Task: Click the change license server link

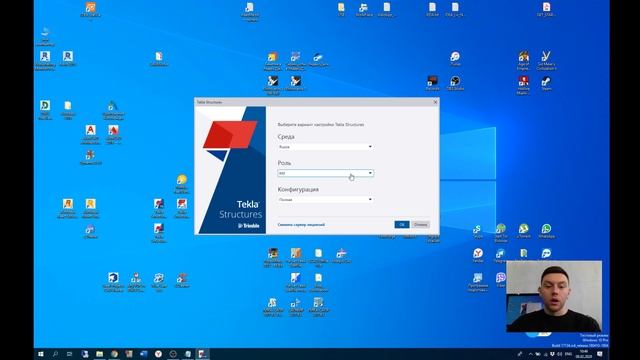Action: (x=301, y=224)
